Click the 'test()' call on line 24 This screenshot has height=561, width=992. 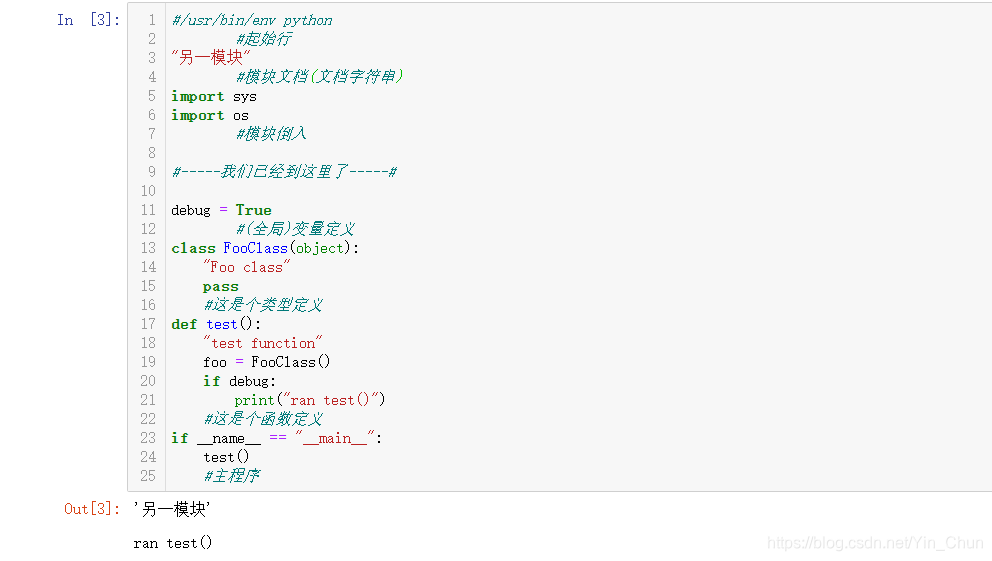pos(226,457)
